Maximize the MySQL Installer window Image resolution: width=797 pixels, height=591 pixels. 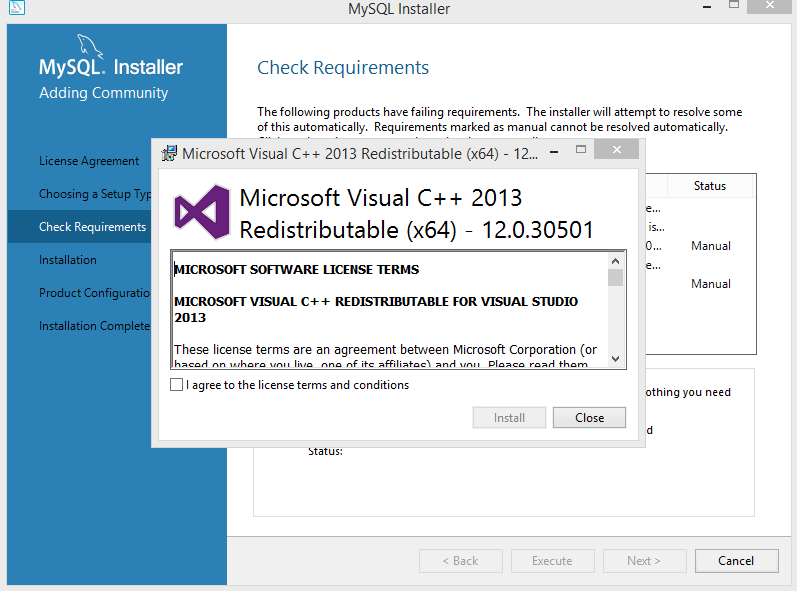click(733, 5)
